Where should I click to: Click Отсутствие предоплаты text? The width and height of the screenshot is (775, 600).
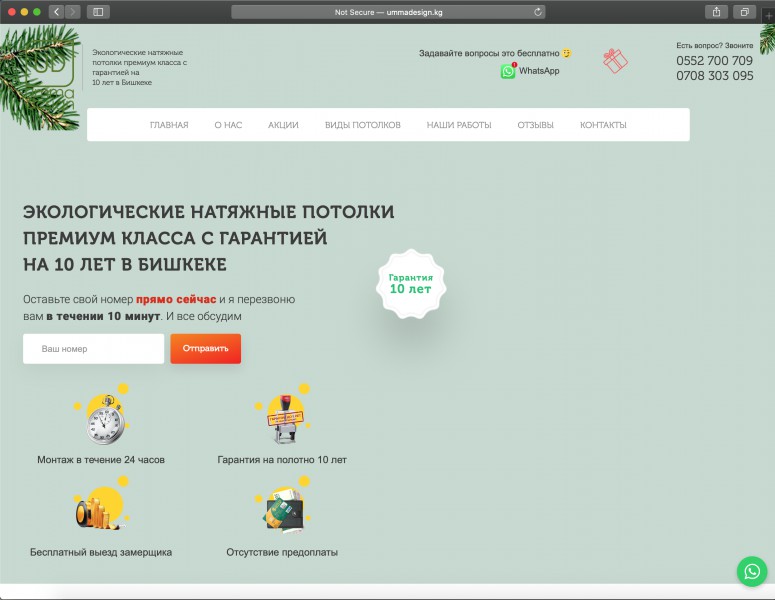point(282,552)
